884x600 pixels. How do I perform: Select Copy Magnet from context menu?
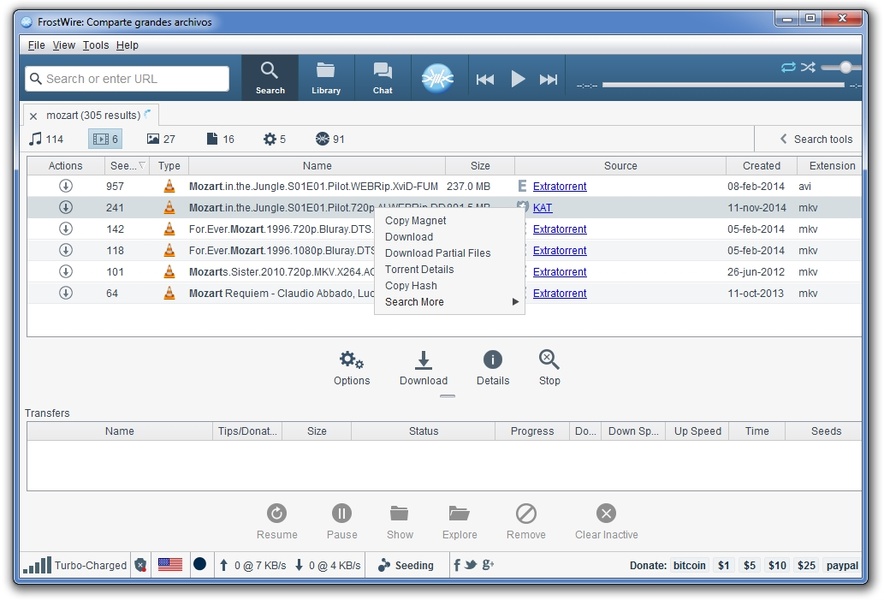415,221
